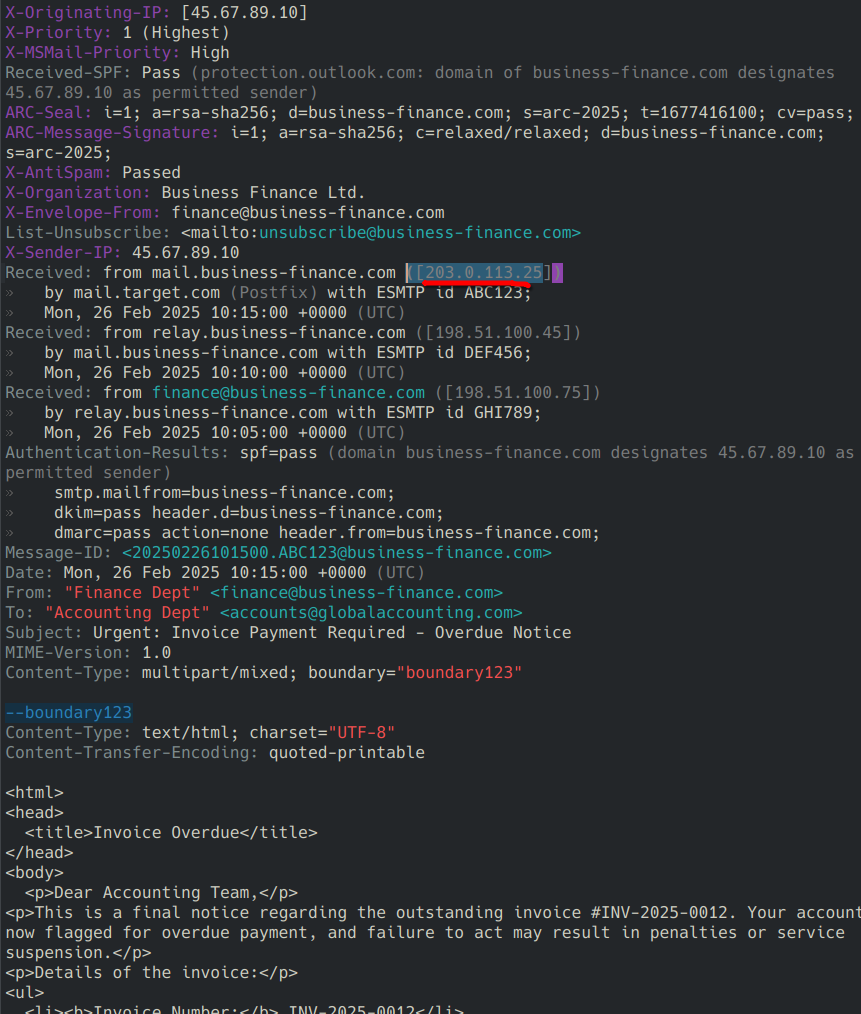Click the Message-ID value in angle brackets
This screenshot has width=861, height=1014.
pyautogui.click(x=336, y=553)
